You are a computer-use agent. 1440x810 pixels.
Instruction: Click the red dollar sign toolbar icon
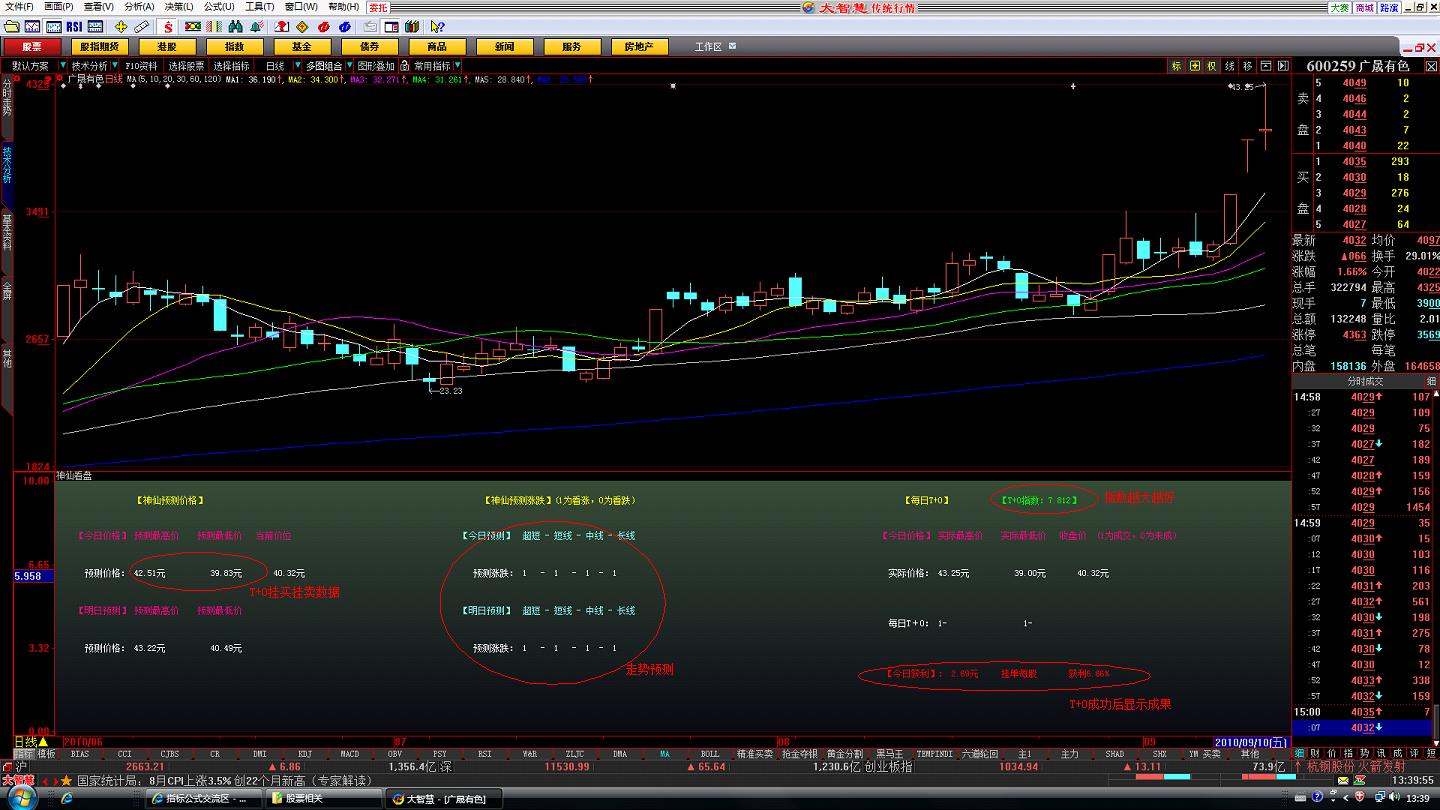168,26
